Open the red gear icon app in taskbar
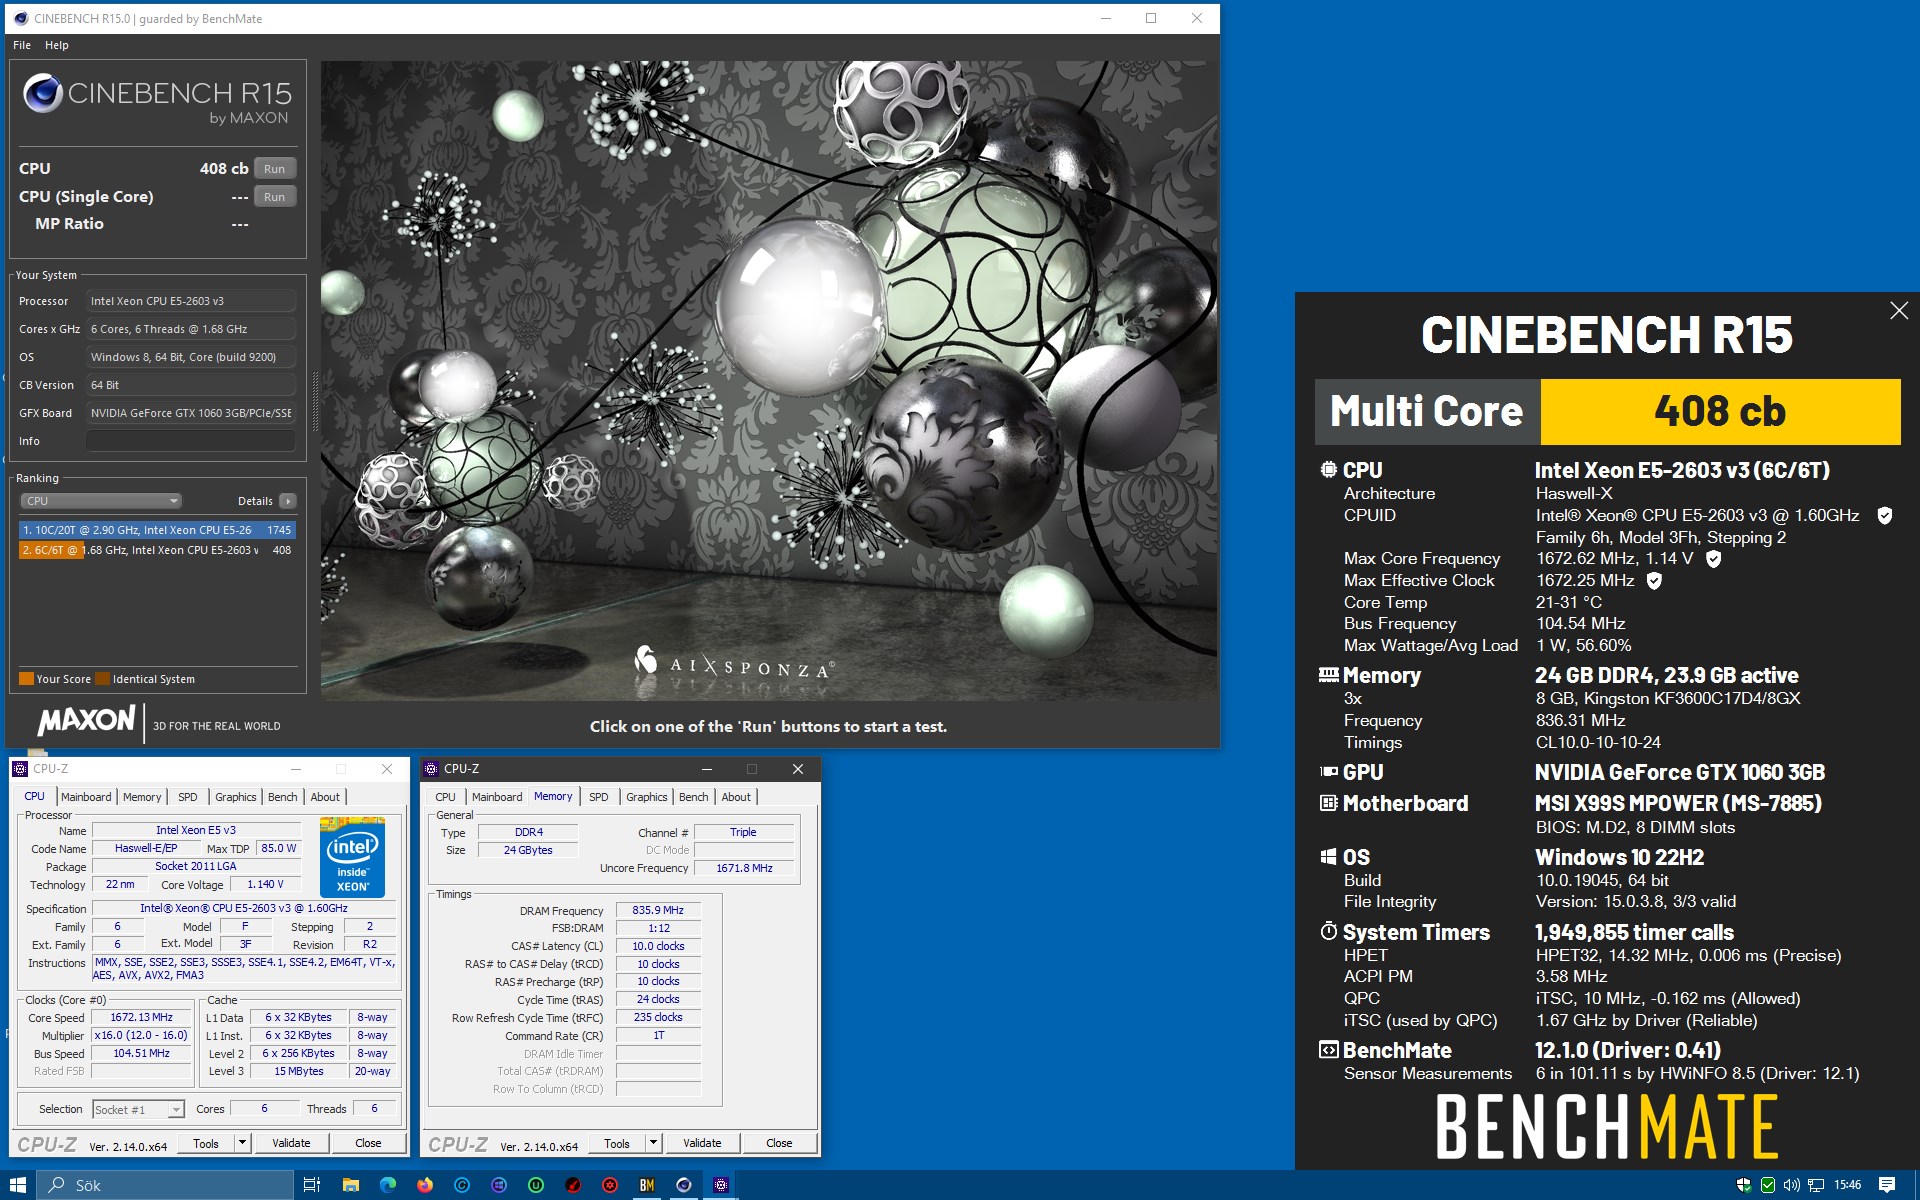Viewport: 1920px width, 1200px height. 610,1185
